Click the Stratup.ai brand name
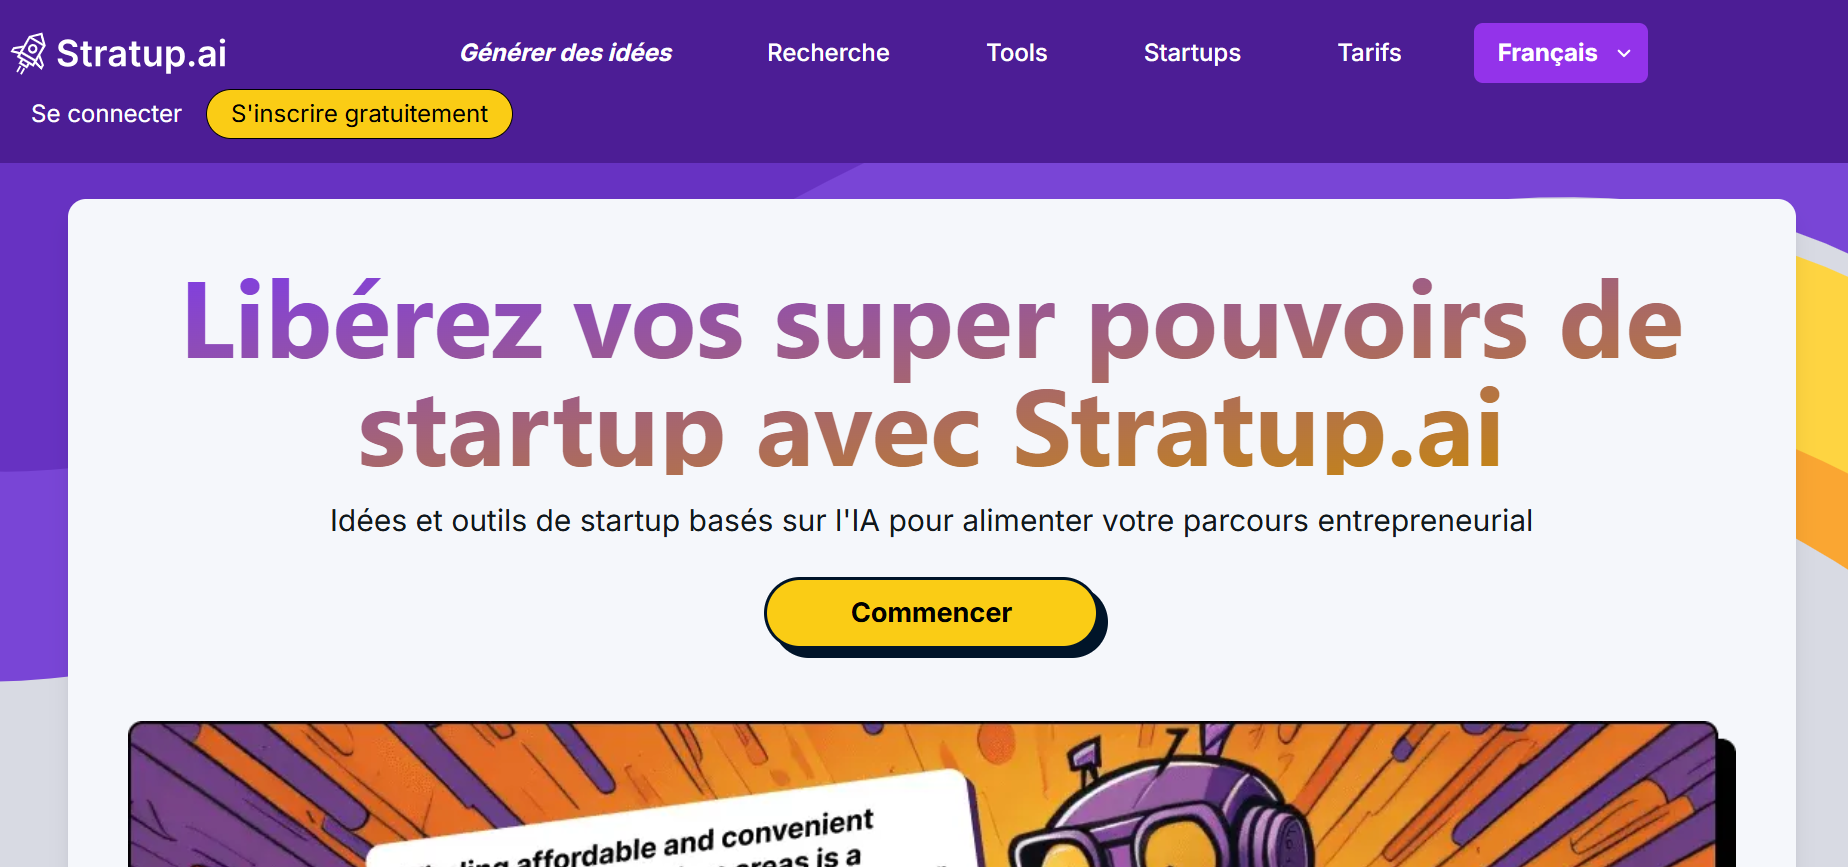Image resolution: width=1848 pixels, height=867 pixels. click(141, 53)
